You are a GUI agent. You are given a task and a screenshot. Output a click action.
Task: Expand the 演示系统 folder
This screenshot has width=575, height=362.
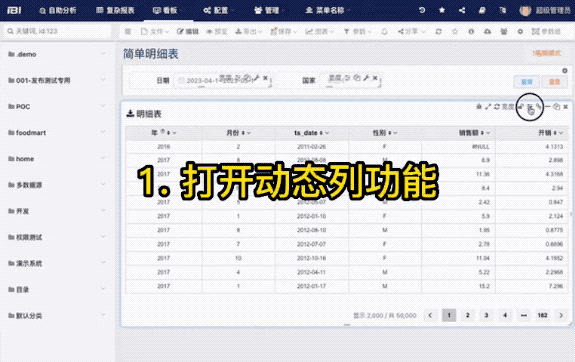[x=57, y=263]
